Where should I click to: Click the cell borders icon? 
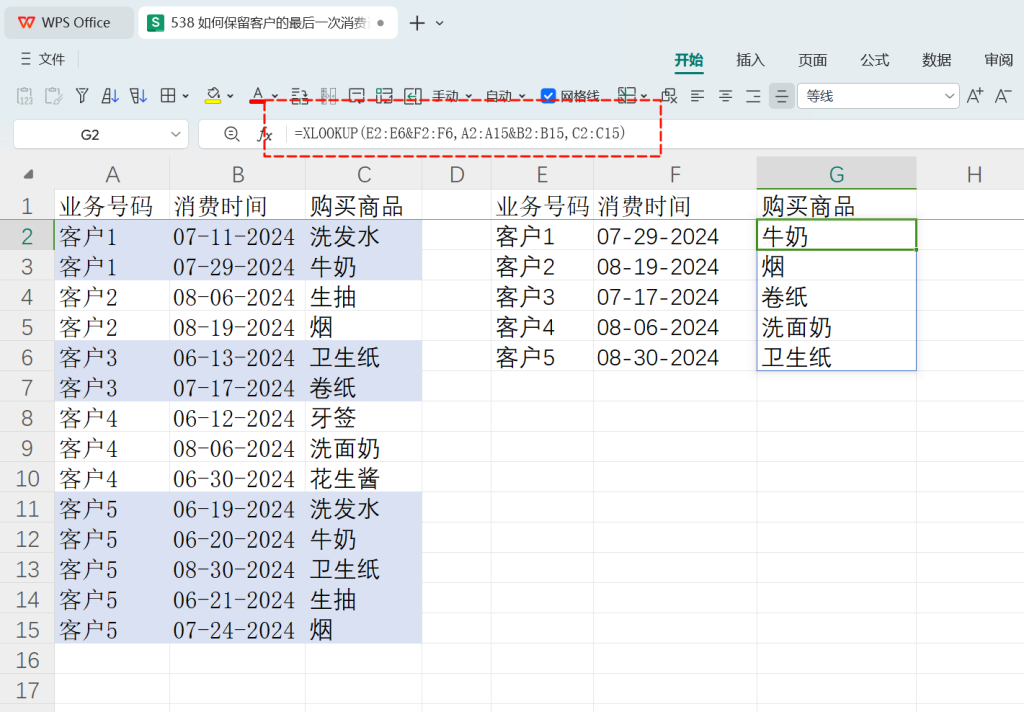pyautogui.click(x=168, y=96)
